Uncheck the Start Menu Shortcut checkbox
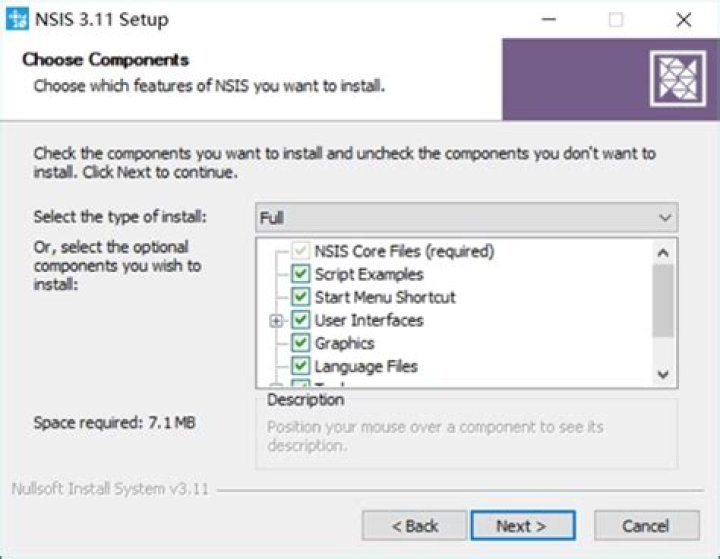The image size is (720, 559). tap(300, 297)
